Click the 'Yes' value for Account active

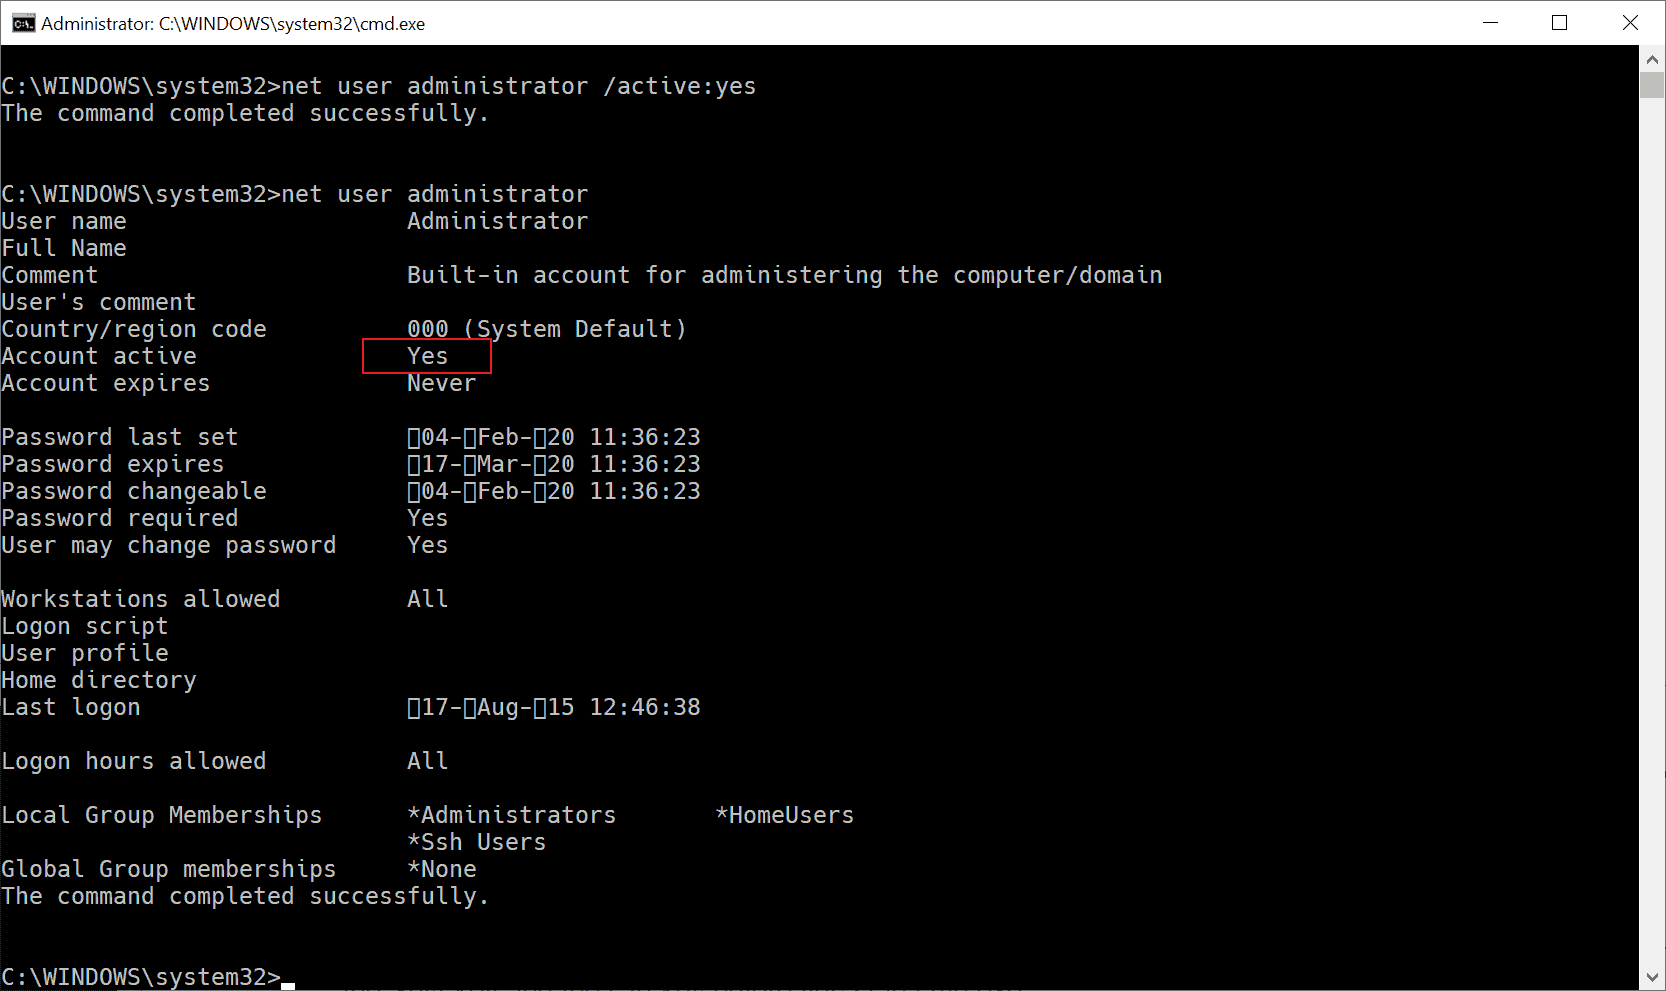(428, 356)
